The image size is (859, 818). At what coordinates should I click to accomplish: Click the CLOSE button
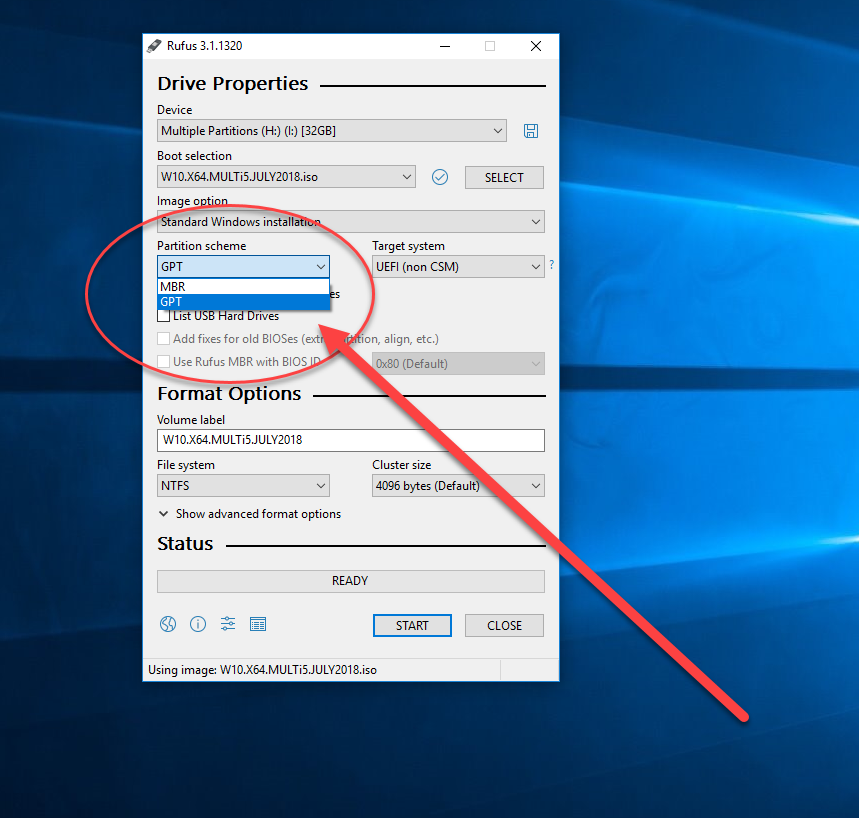pos(504,626)
